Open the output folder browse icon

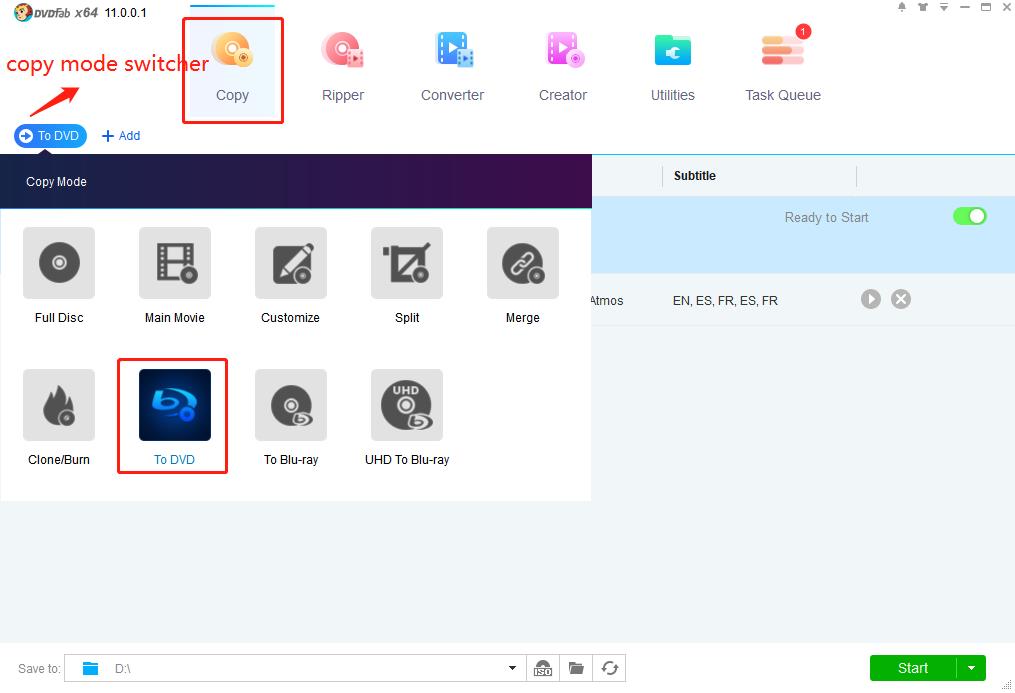pos(576,668)
